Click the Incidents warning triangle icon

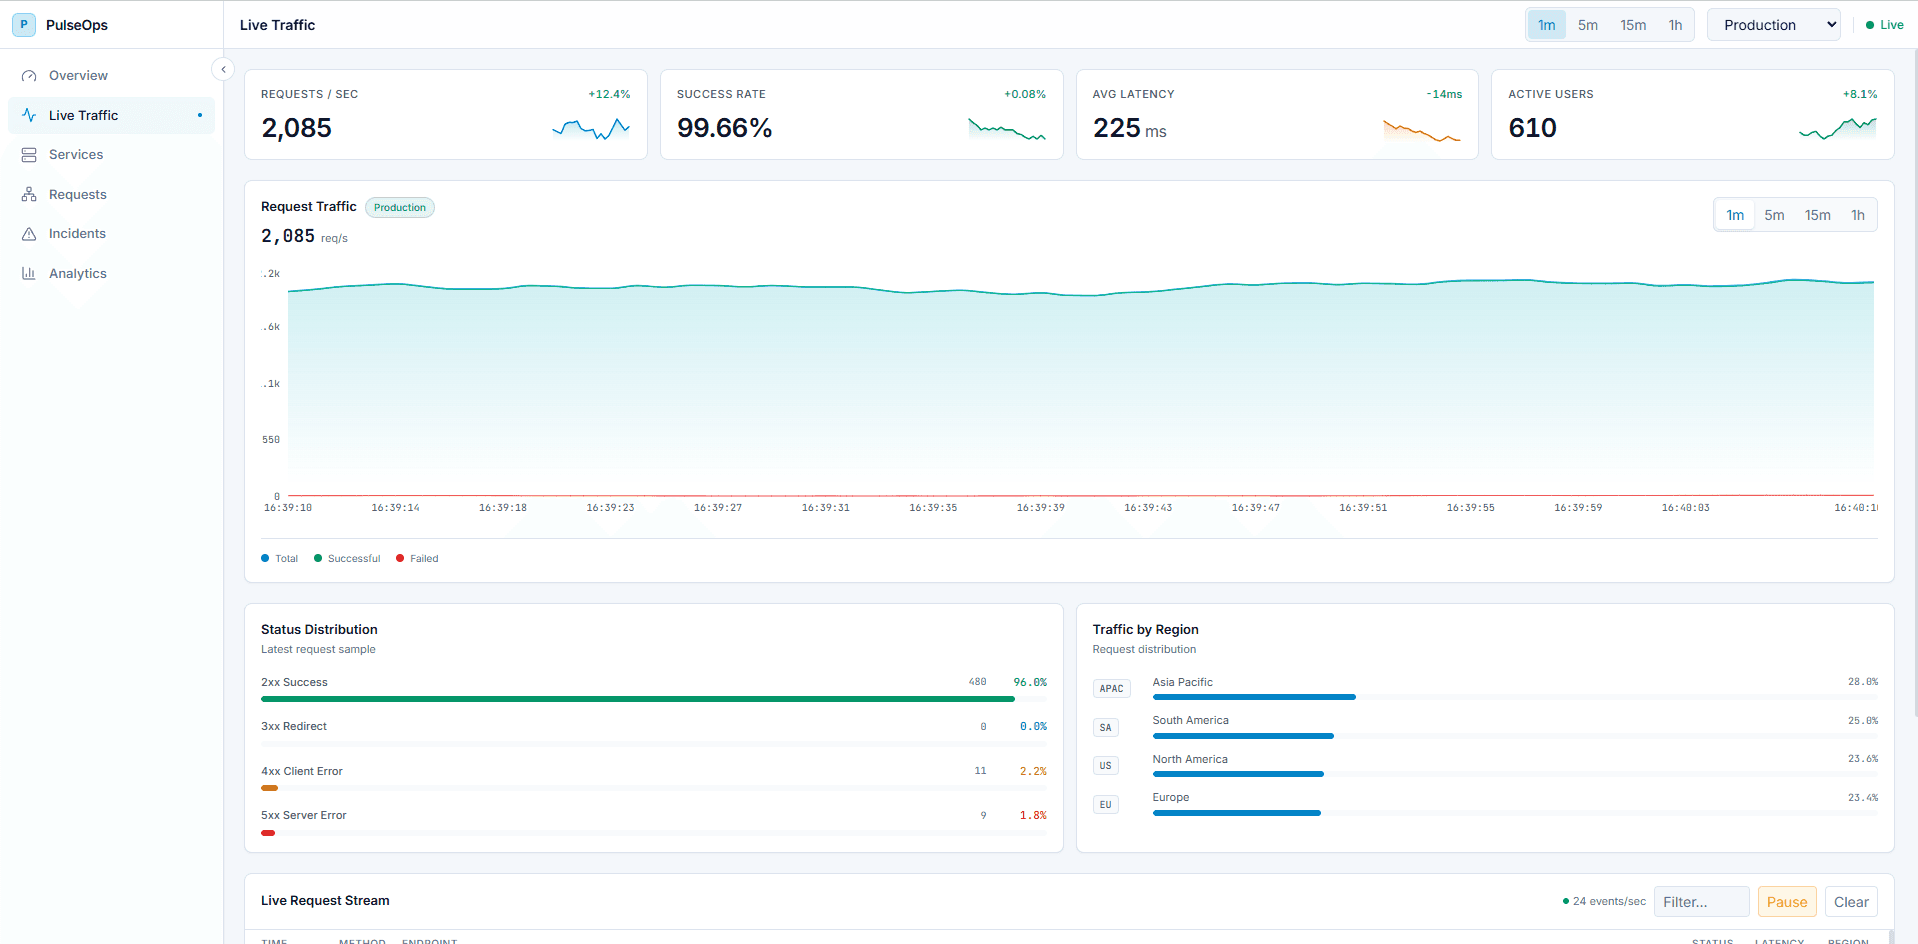click(29, 234)
